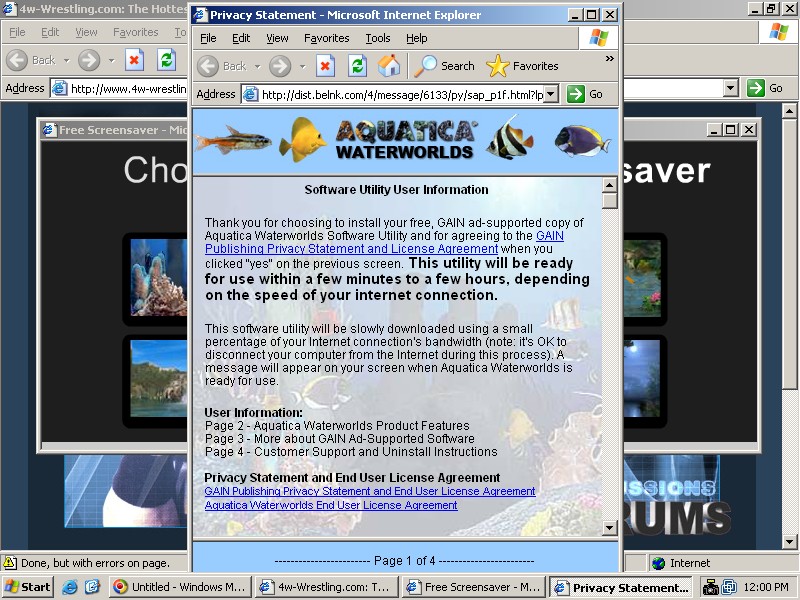
Task: Click the page icon in 4w-Wrestling address bar
Action: point(60,88)
